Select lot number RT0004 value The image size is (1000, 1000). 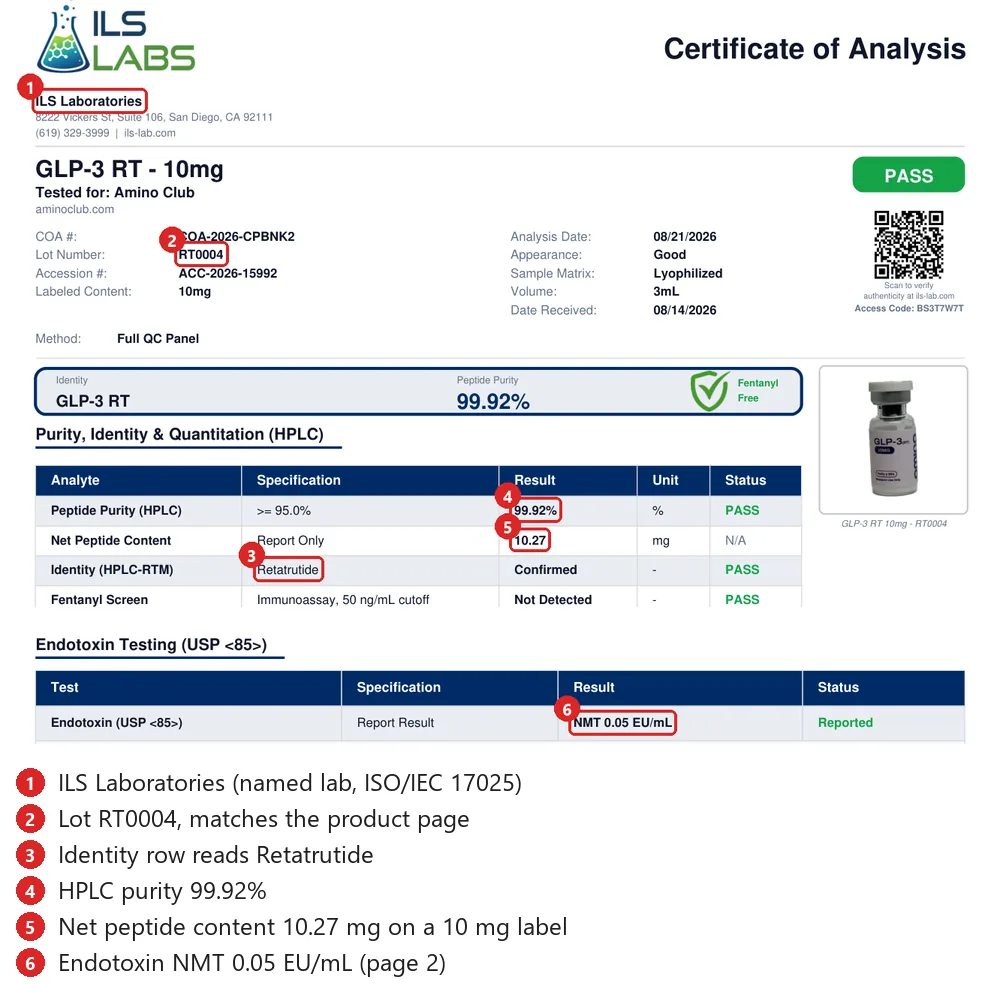pos(201,254)
